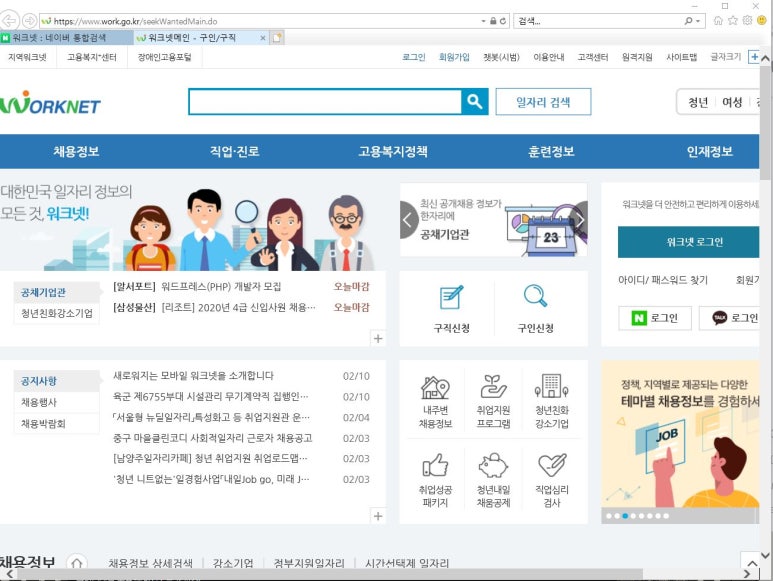Open the 고용복지정책 main menu
Viewport: 773px width, 581px height.
(393, 151)
